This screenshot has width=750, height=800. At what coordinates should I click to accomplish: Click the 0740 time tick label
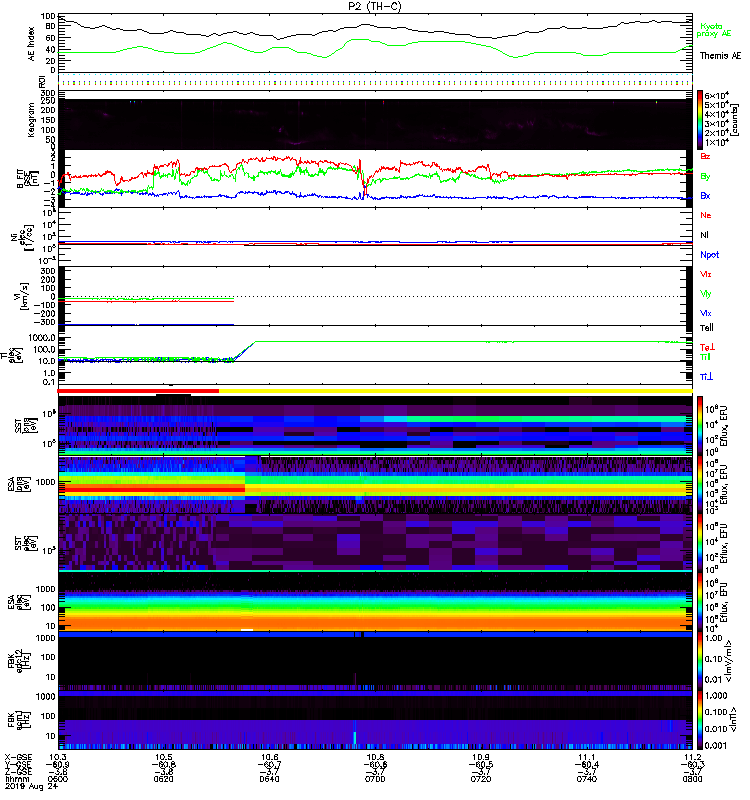click(x=587, y=779)
